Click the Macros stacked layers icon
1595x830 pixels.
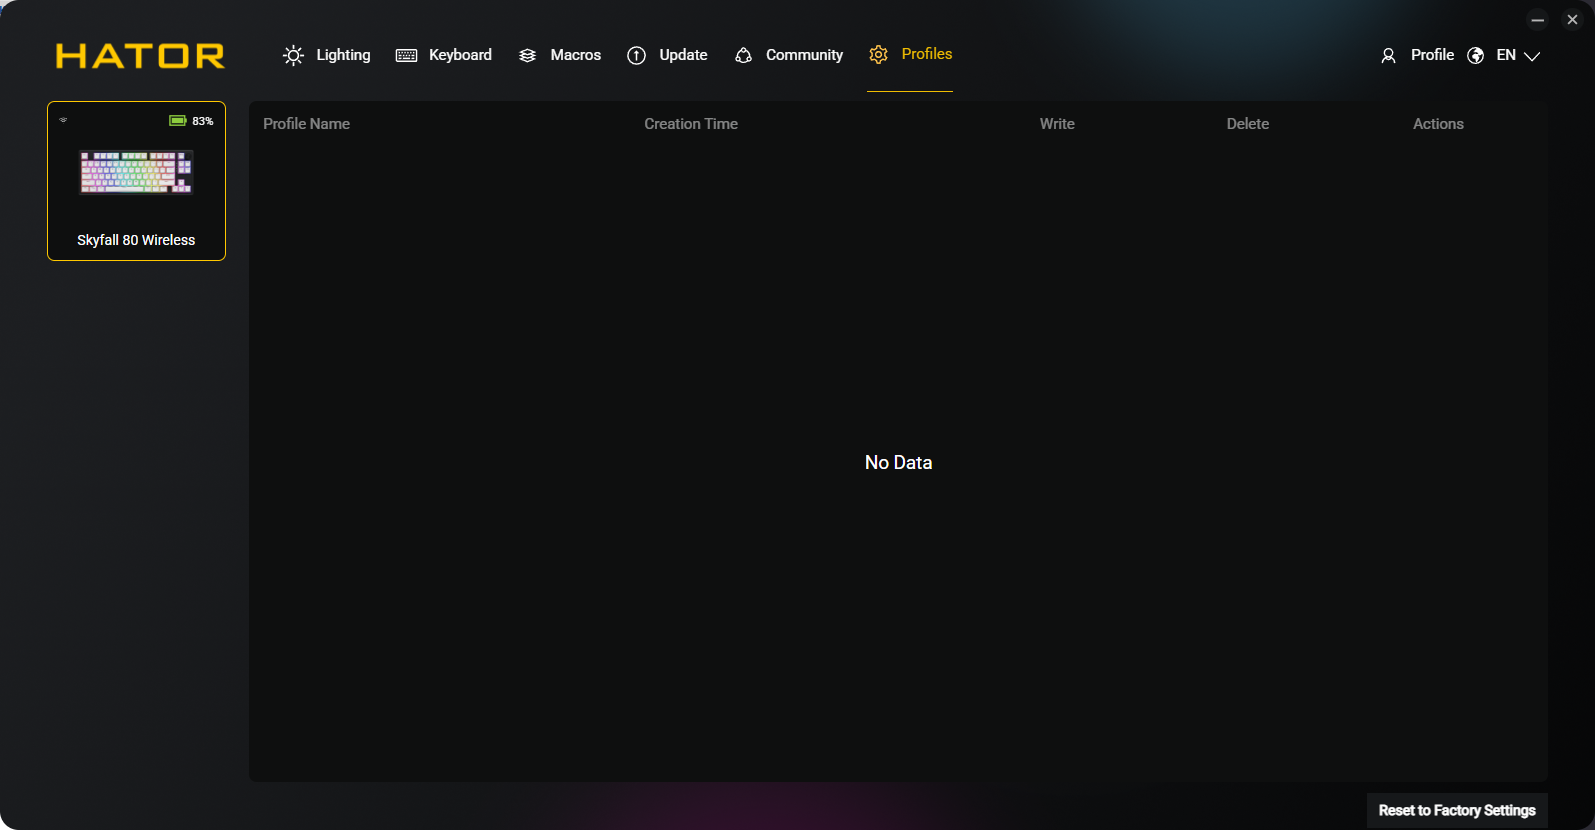click(x=528, y=56)
